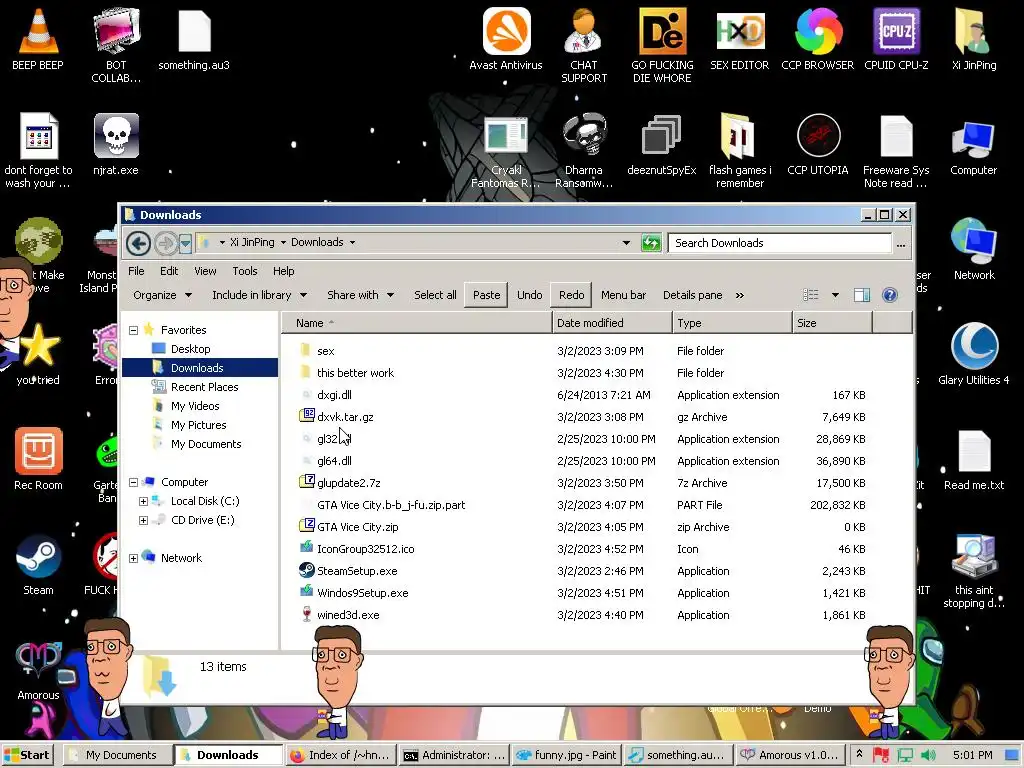Viewport: 1024px width, 768px height.
Task: Click in the Search Downloads field
Action: (x=780, y=243)
